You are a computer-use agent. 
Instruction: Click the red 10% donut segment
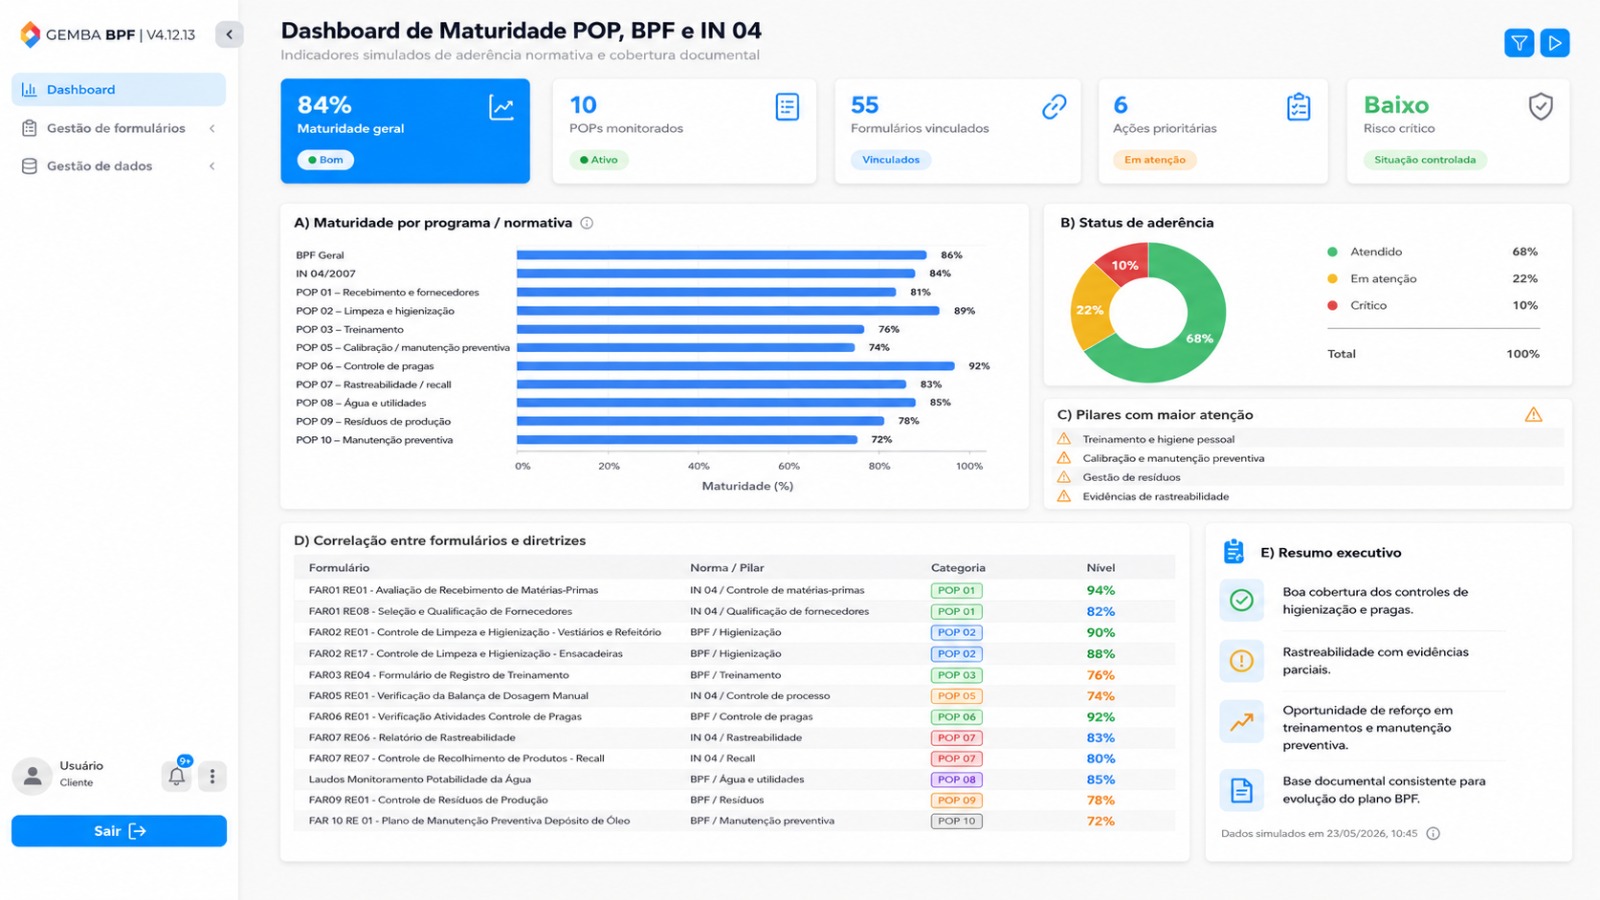point(1124,266)
